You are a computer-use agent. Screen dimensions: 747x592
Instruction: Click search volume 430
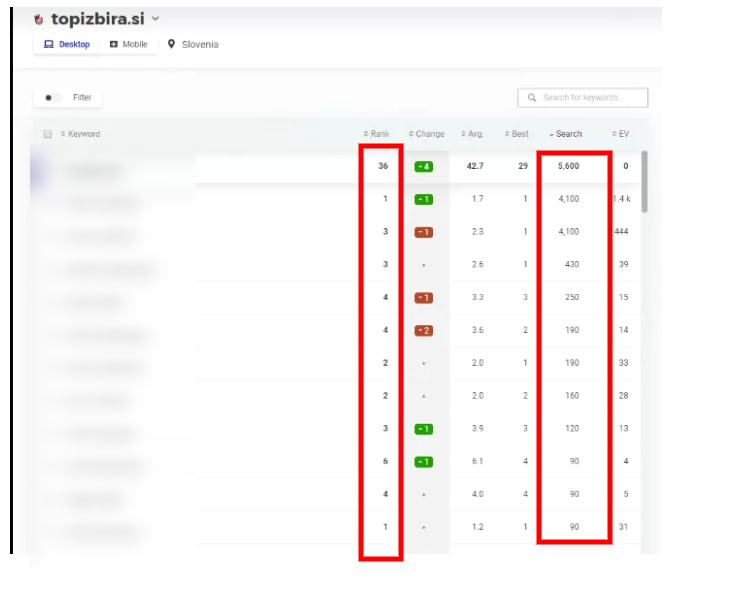572,264
